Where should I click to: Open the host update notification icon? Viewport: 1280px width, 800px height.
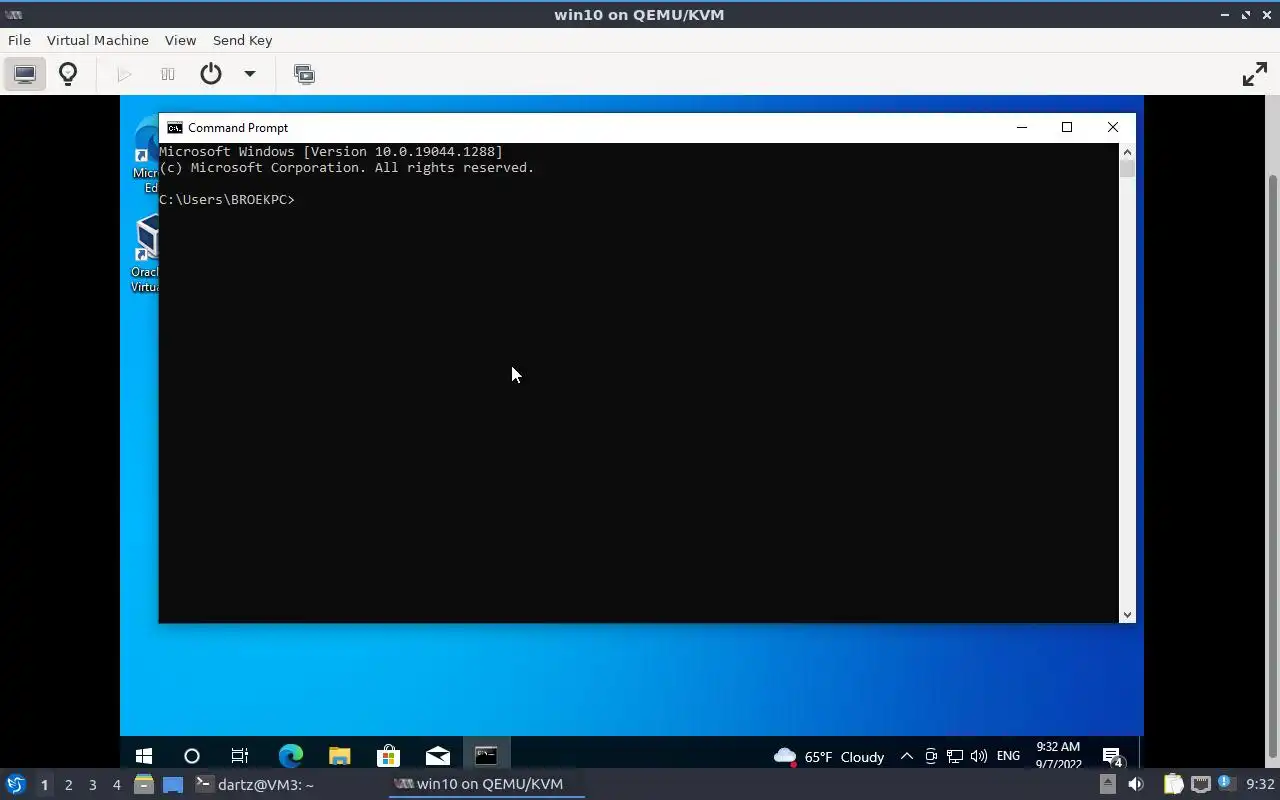coord(1225,784)
